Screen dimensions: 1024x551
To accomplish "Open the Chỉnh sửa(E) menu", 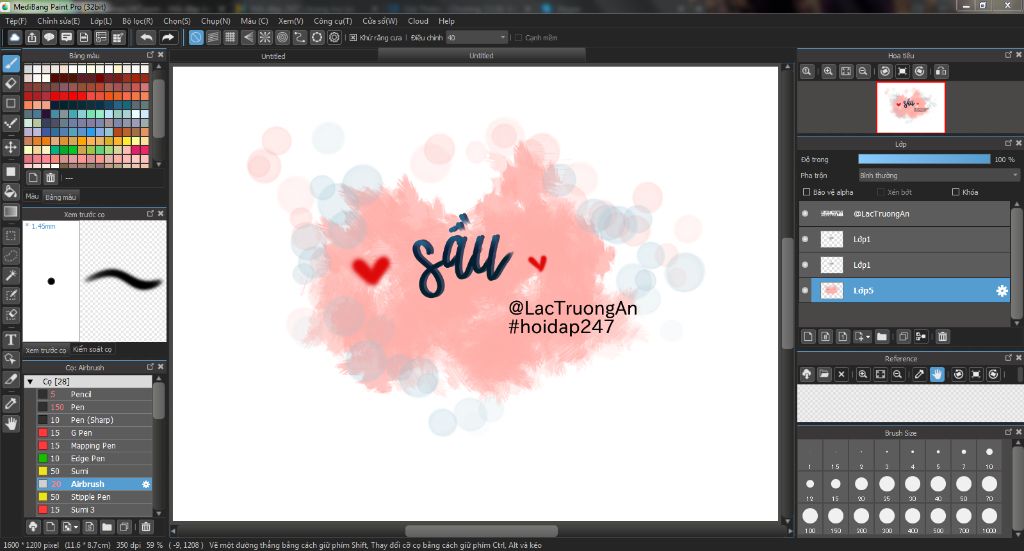I will tap(58, 21).
